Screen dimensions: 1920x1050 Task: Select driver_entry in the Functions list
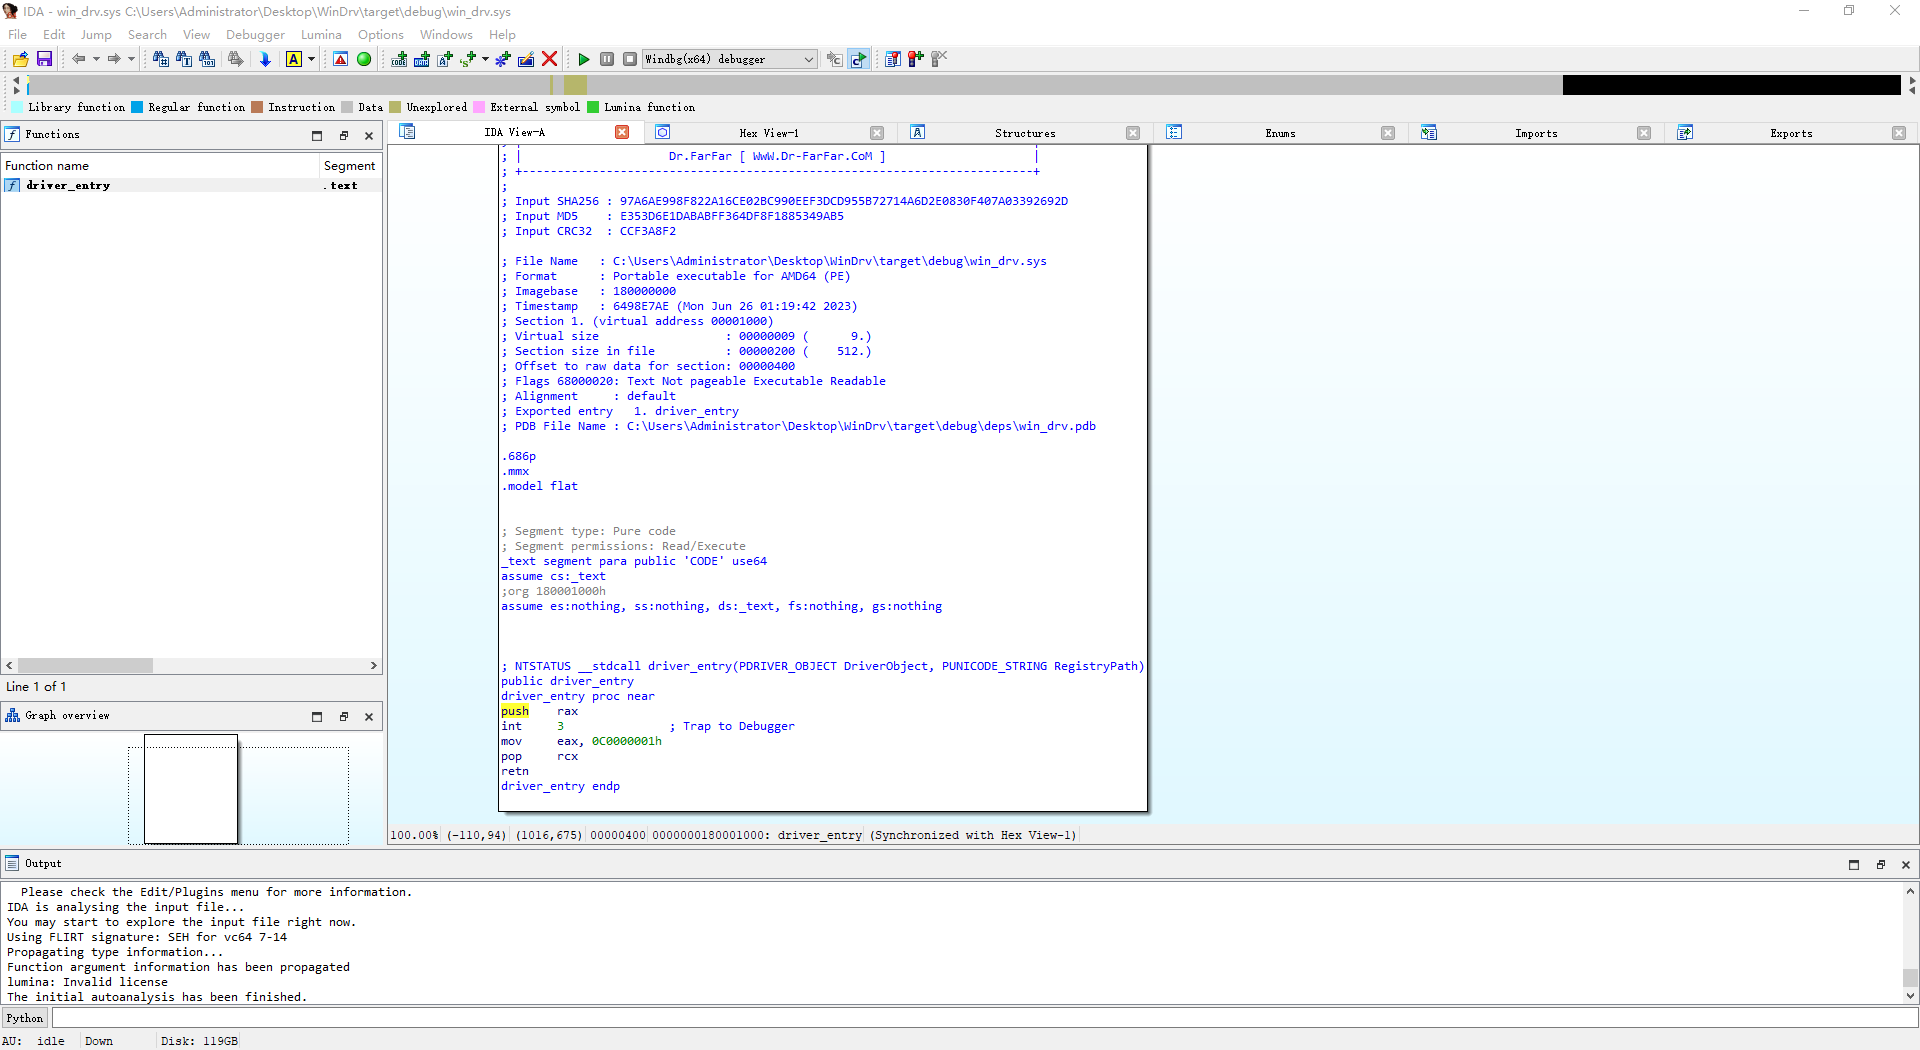pos(191,185)
